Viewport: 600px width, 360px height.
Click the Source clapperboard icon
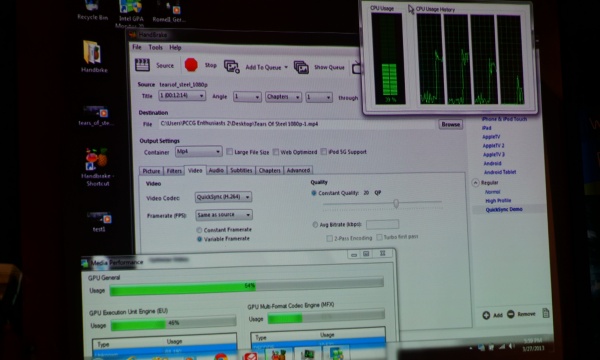click(x=142, y=65)
